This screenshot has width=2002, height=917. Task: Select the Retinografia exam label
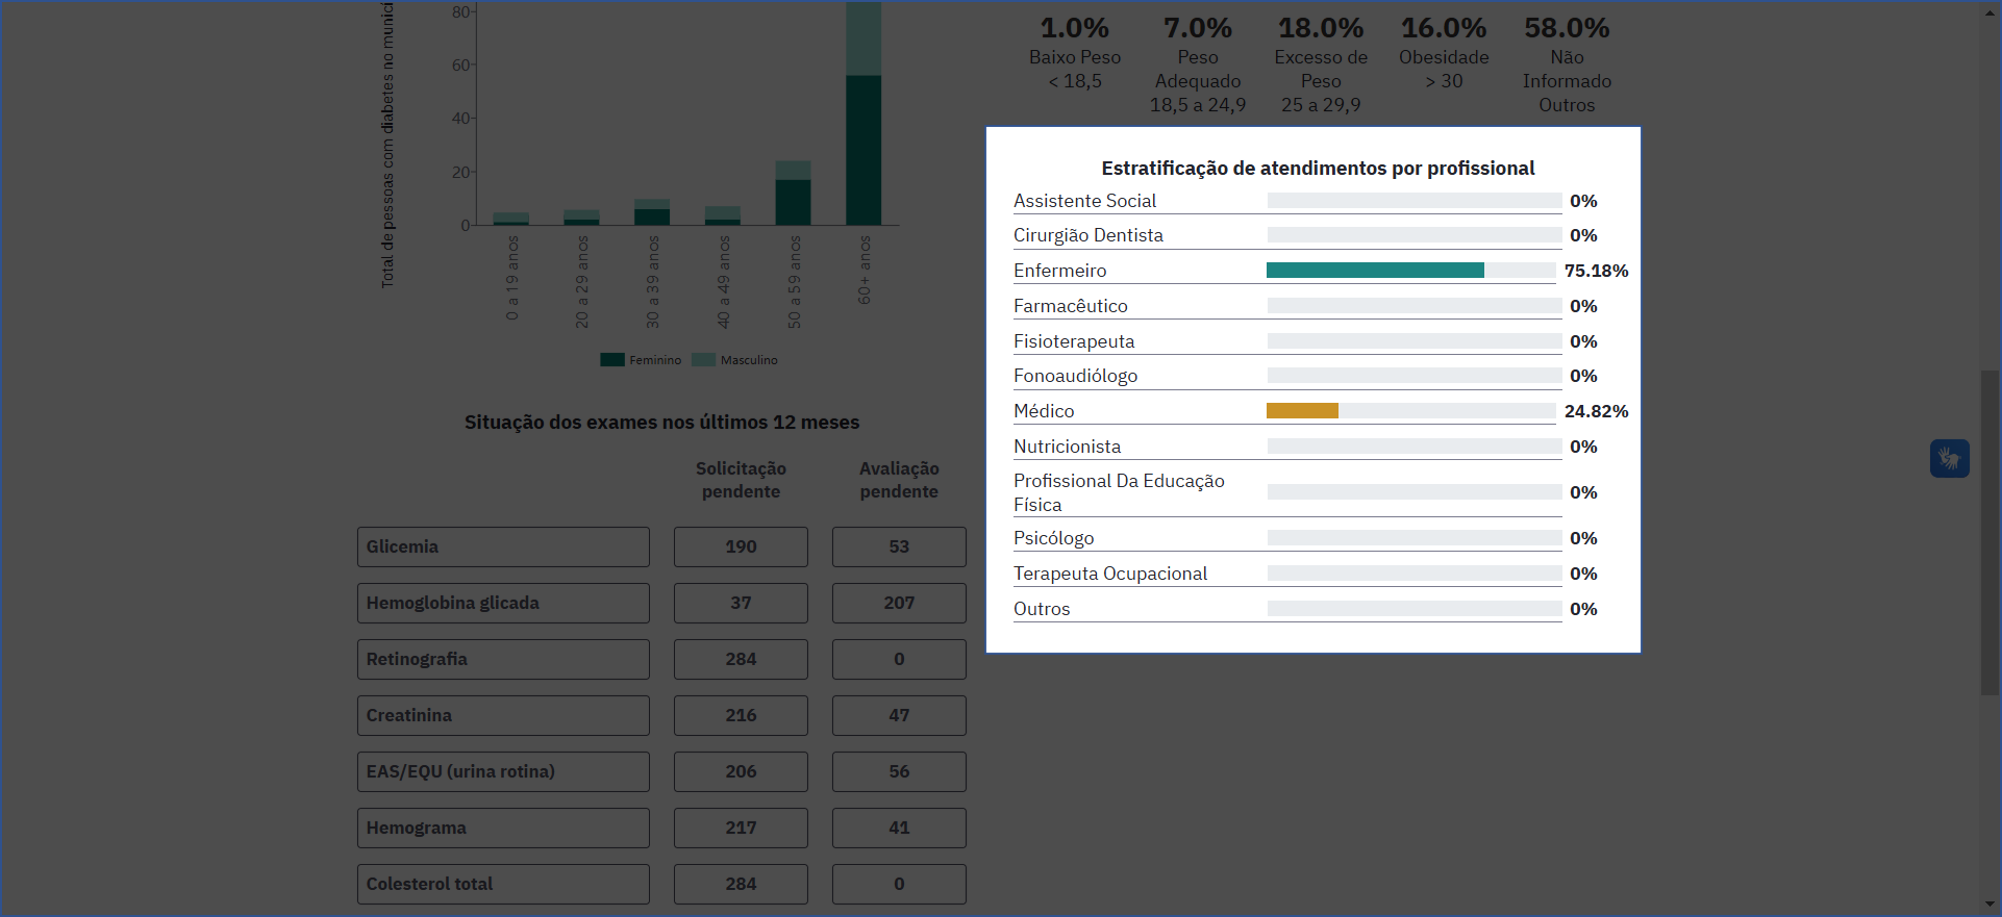(x=503, y=659)
